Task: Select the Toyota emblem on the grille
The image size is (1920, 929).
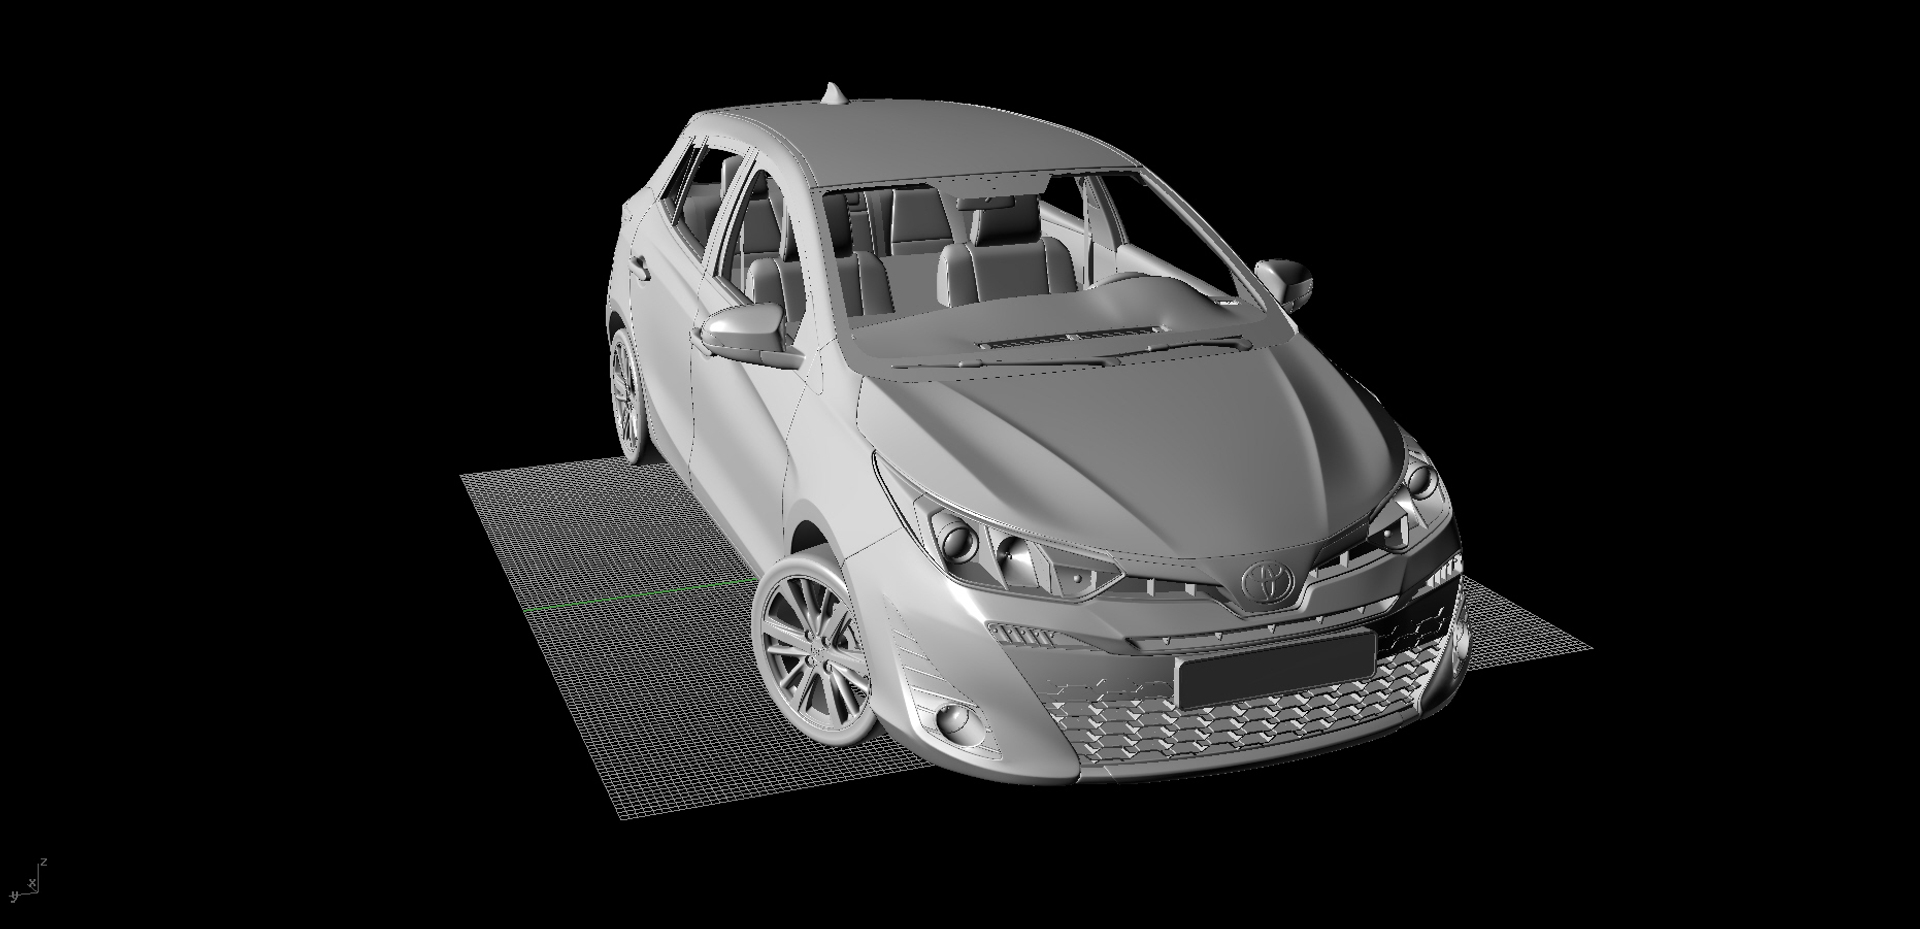Action: click(1268, 581)
